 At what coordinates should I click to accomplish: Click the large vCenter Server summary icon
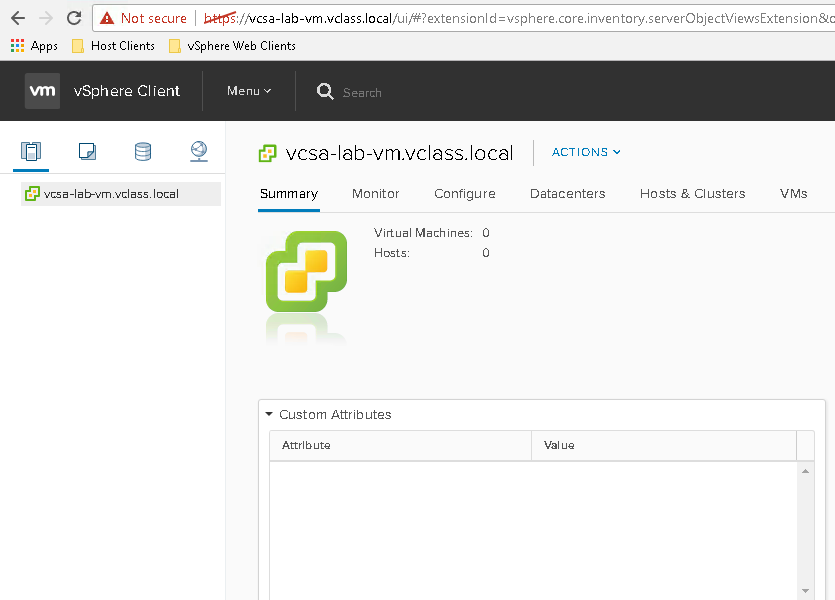[x=306, y=271]
